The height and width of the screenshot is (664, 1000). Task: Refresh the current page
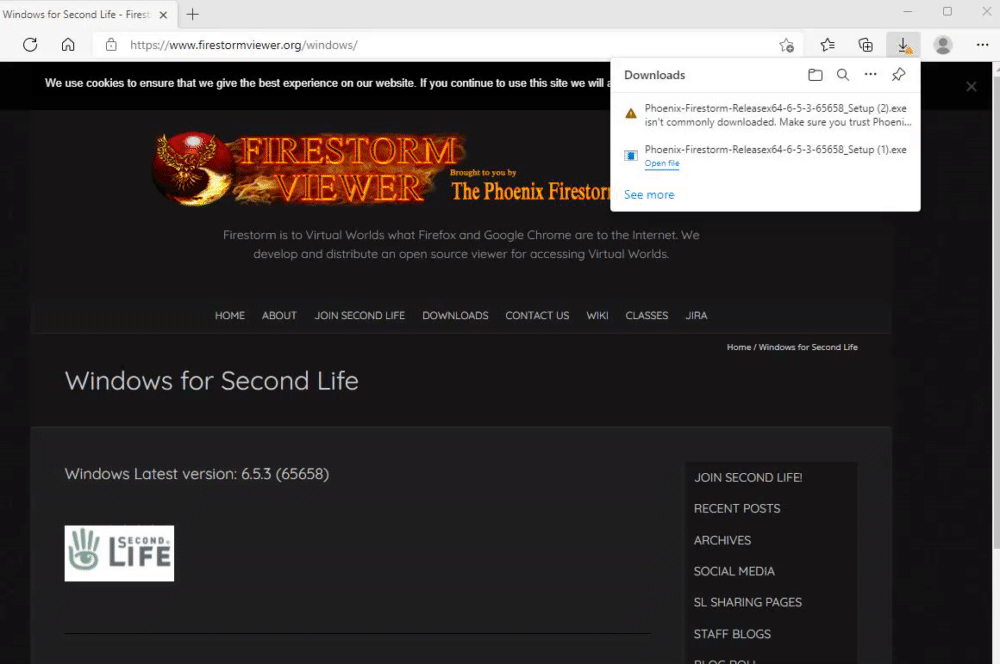click(x=30, y=45)
